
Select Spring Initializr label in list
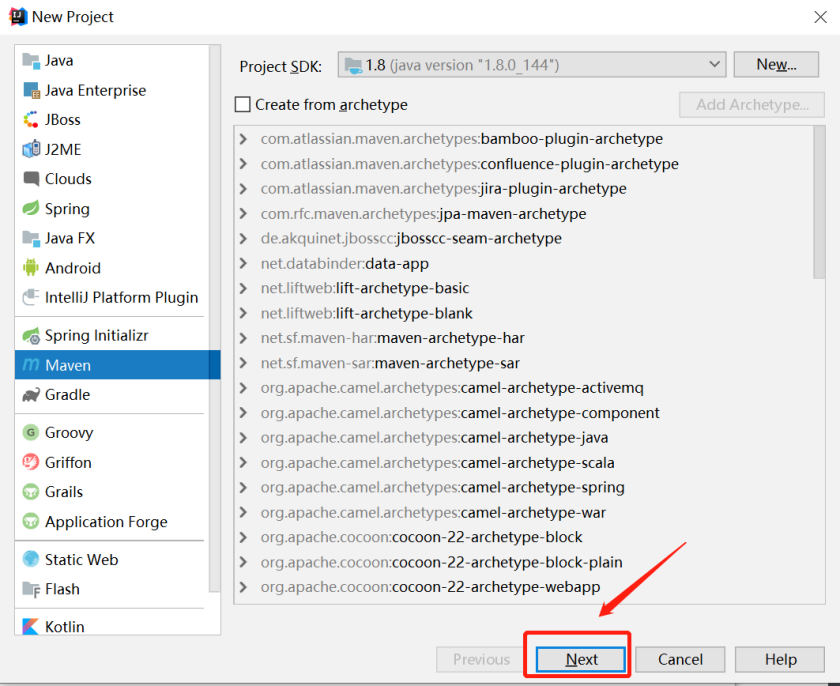coord(96,335)
